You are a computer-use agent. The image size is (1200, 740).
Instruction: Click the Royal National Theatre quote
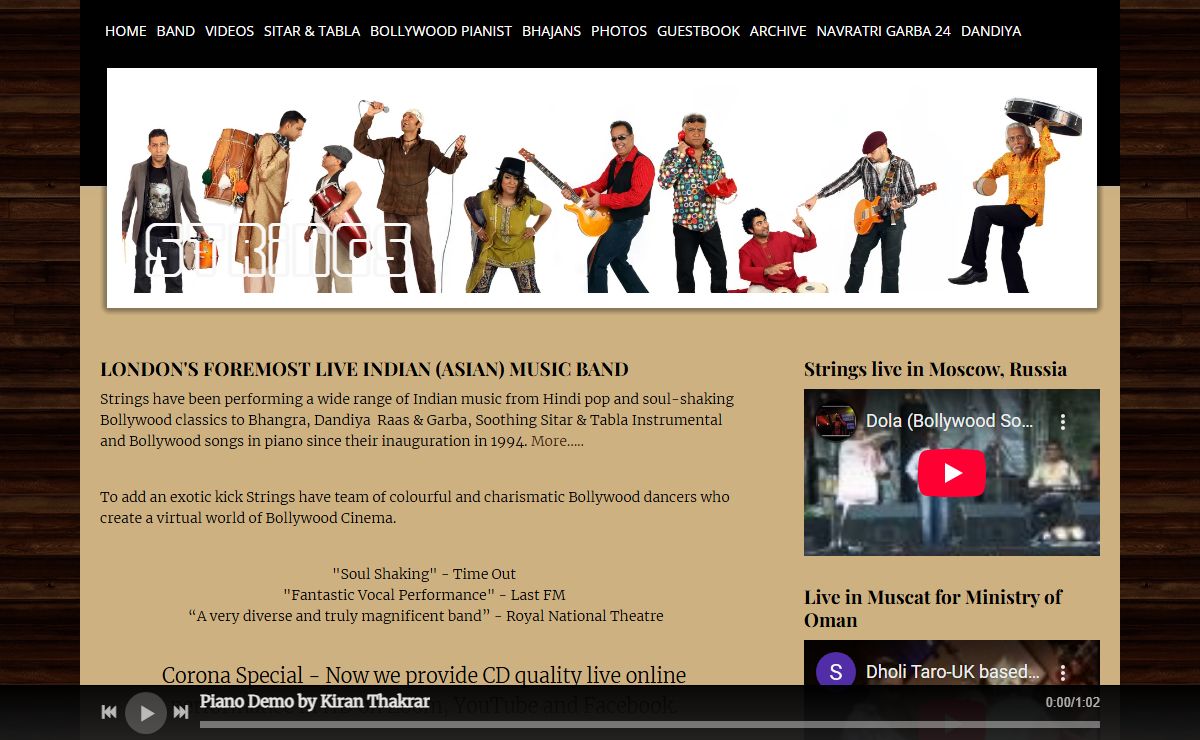tap(425, 616)
